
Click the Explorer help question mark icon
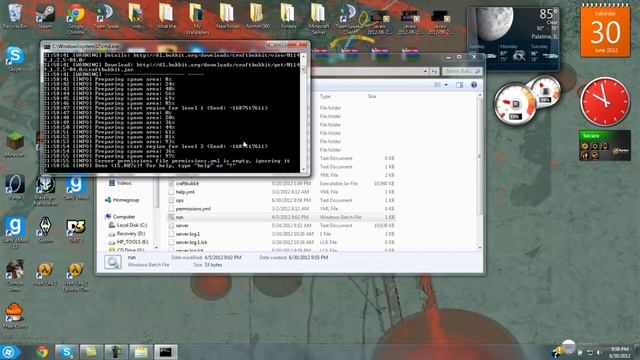[x=474, y=85]
